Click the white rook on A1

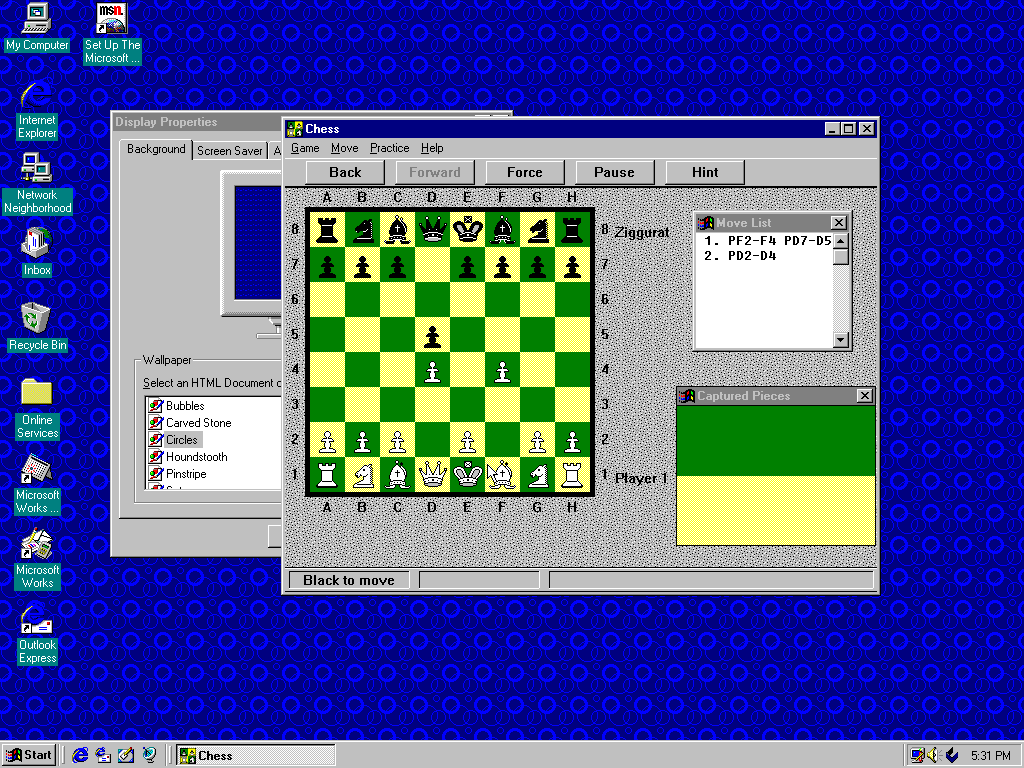327,475
